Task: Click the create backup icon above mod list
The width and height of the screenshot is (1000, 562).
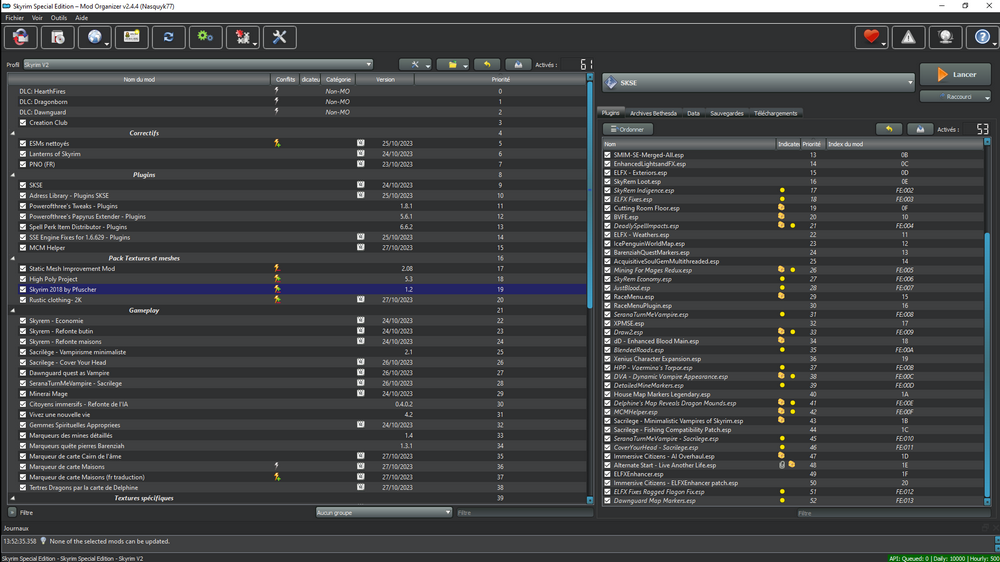Action: (x=518, y=64)
